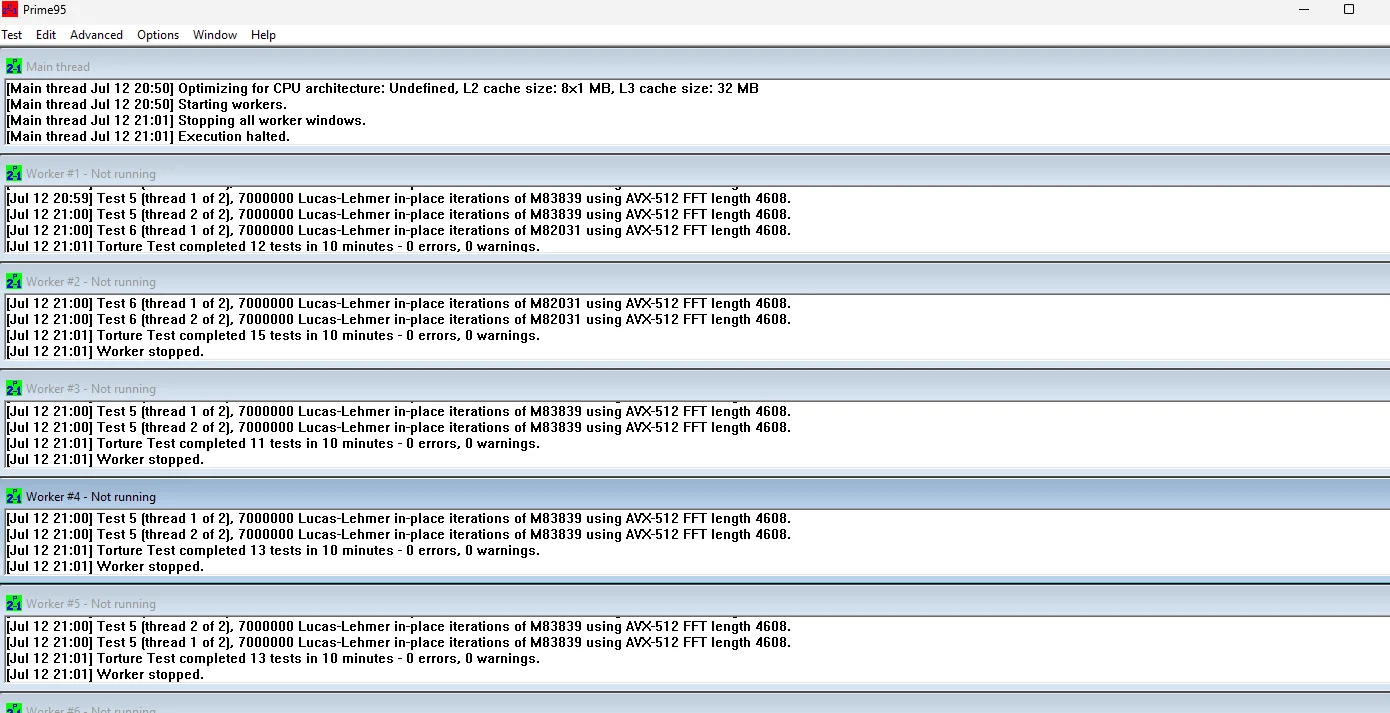Click Worker #5 'Worker stopped.' line

click(x=105, y=674)
